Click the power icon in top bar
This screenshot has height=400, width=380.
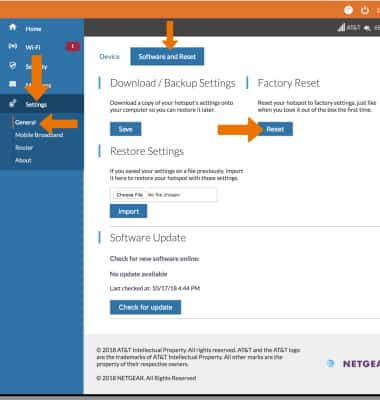365,10
